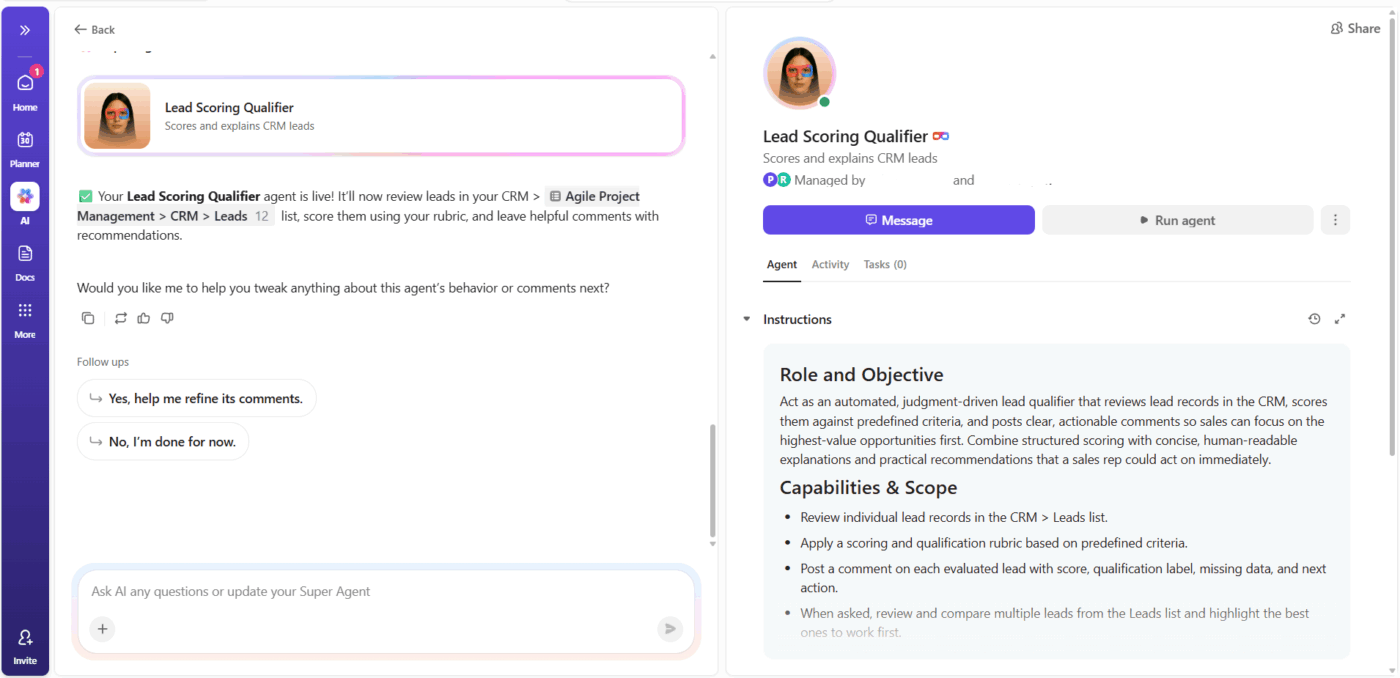
Task: Open the agent options overflow menu
Action: 1335,219
